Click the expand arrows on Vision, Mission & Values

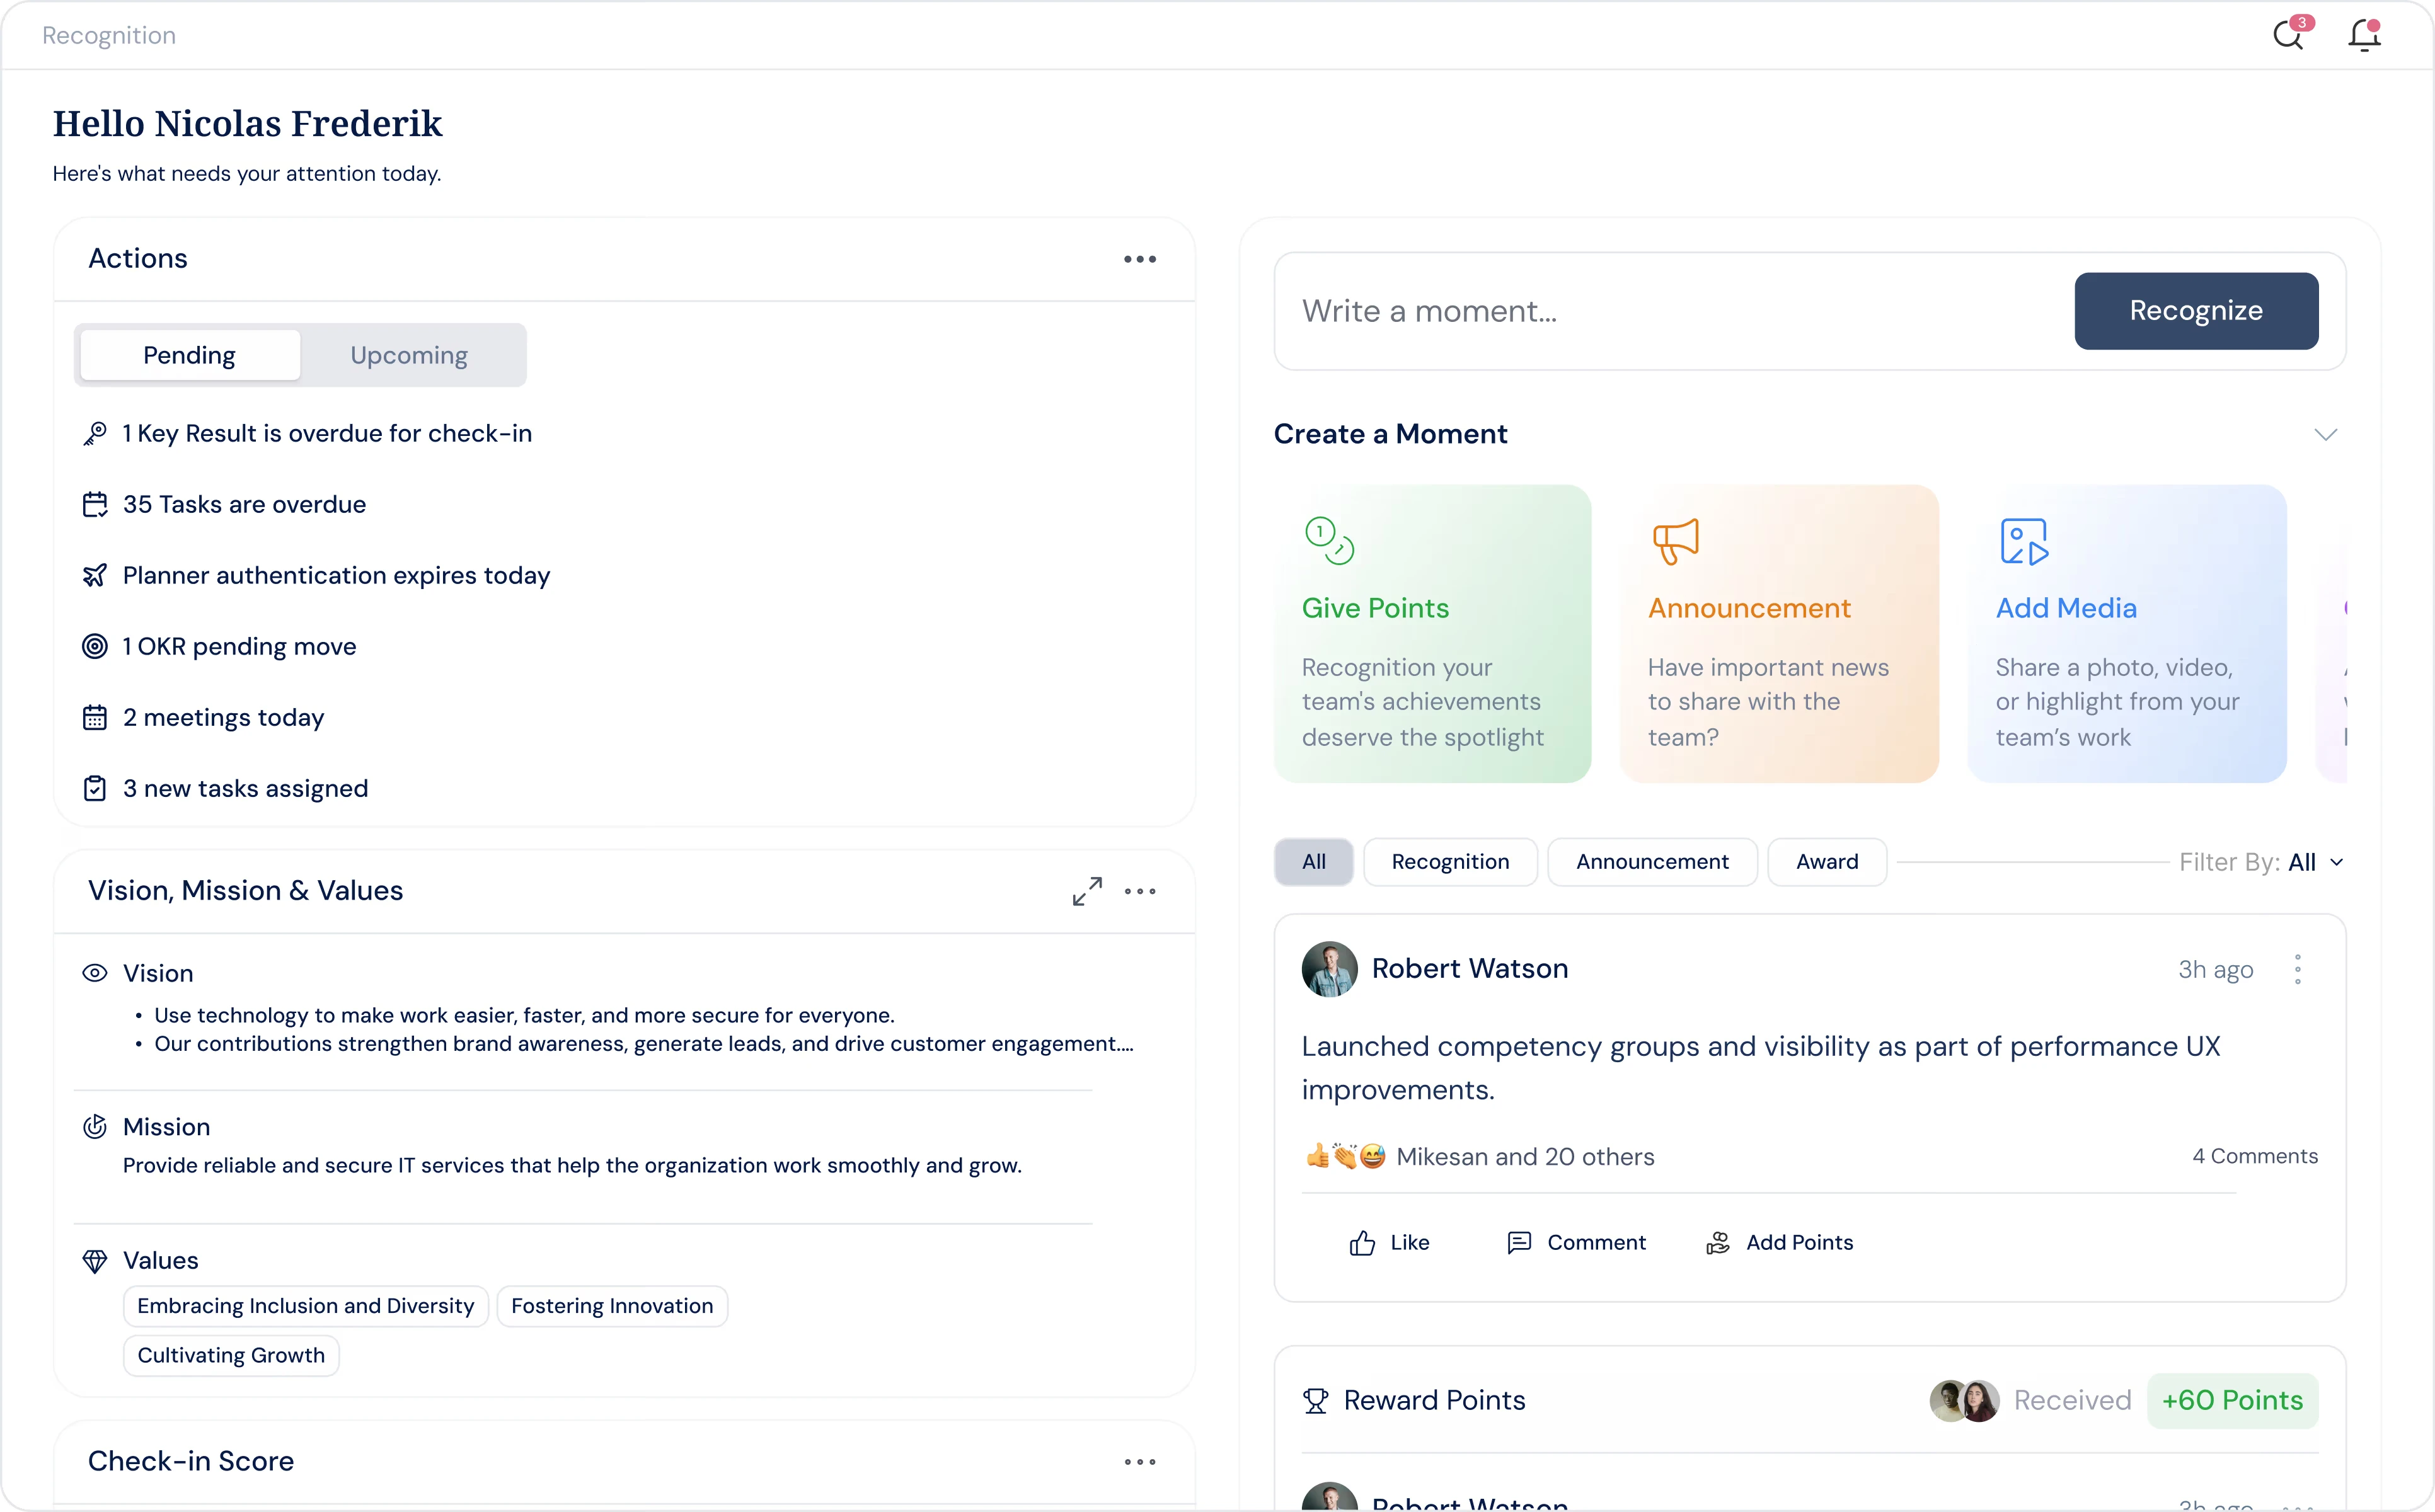click(1087, 891)
